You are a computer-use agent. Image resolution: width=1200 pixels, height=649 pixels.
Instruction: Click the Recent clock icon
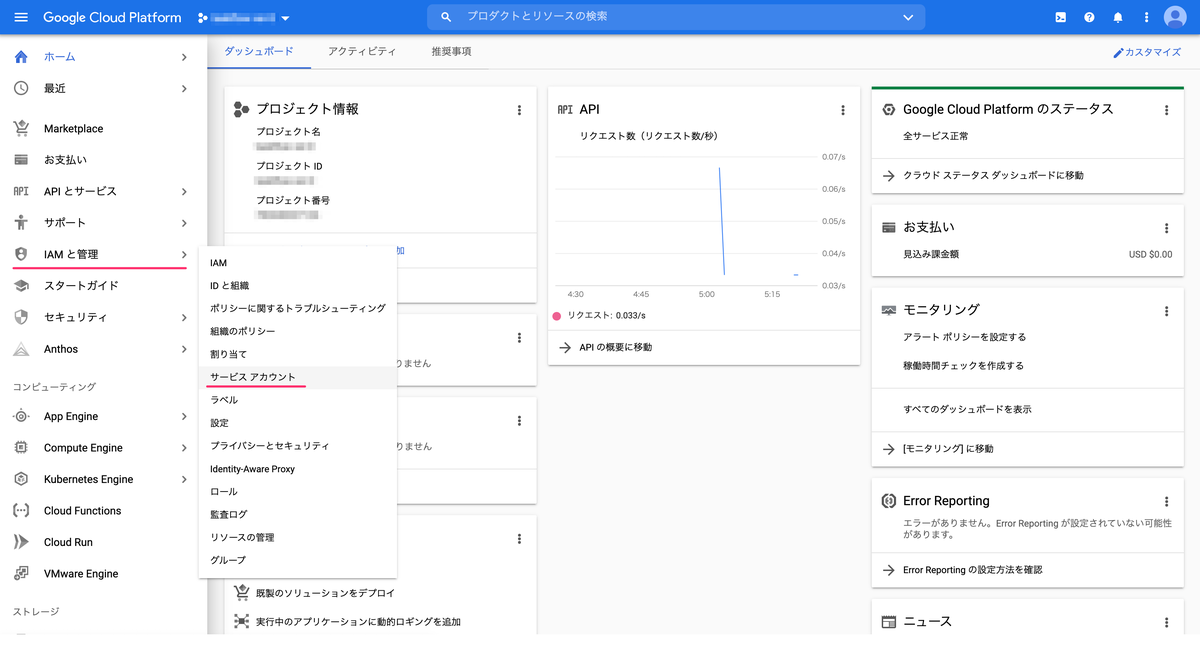21,88
